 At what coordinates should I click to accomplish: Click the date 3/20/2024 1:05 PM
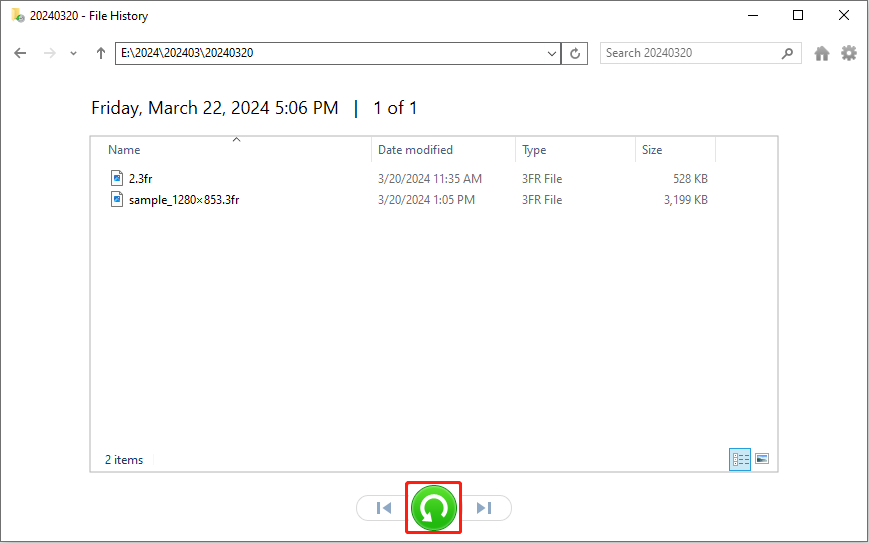coord(426,200)
